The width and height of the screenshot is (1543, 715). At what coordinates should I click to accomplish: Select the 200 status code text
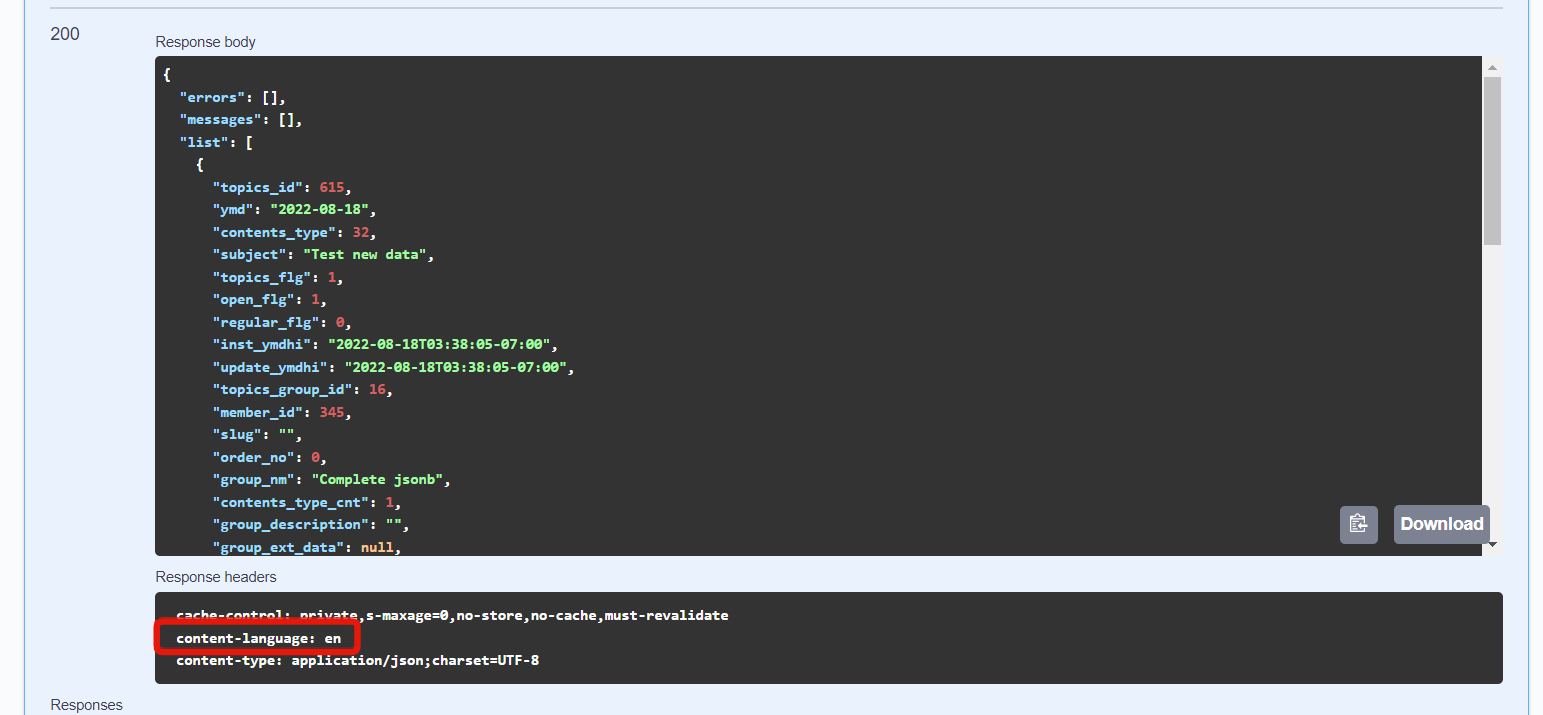click(65, 34)
